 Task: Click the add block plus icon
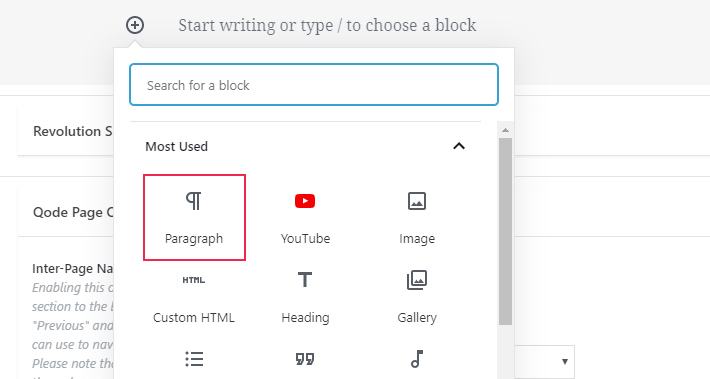(135, 25)
